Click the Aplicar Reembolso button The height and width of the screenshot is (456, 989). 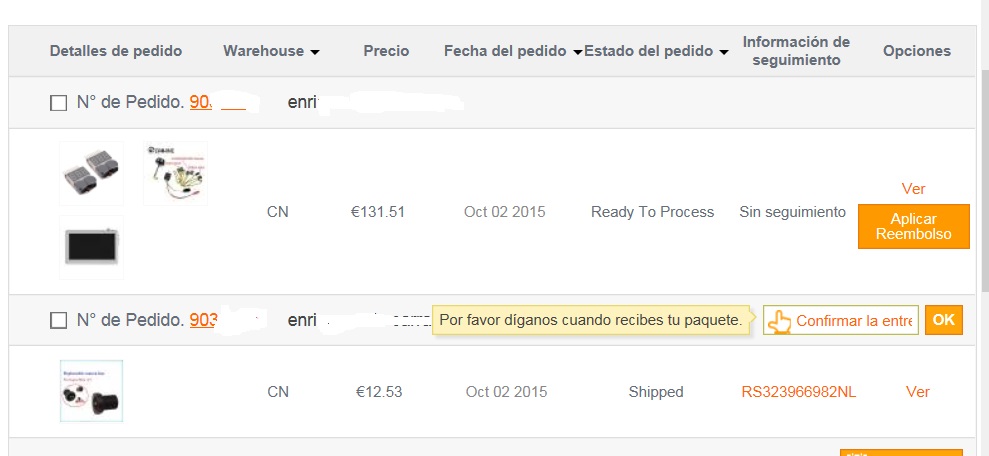(913, 226)
